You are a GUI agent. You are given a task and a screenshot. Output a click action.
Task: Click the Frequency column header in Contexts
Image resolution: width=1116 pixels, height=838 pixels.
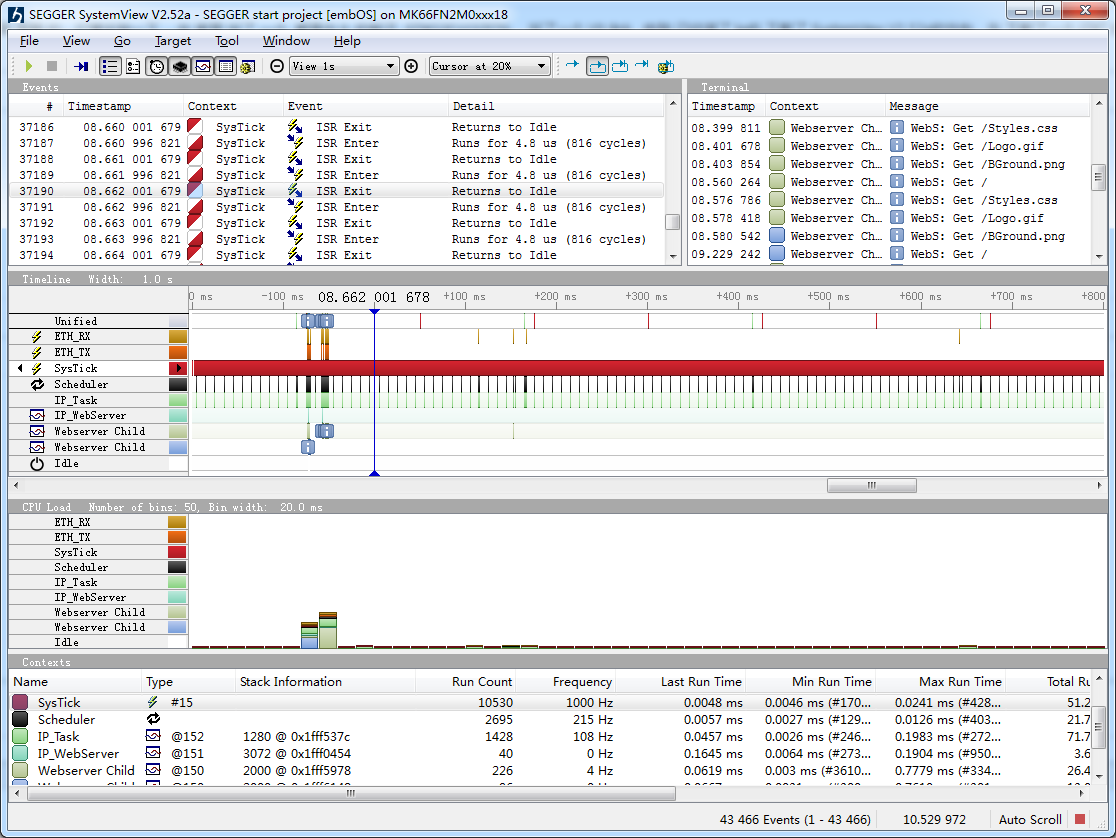(x=566, y=681)
